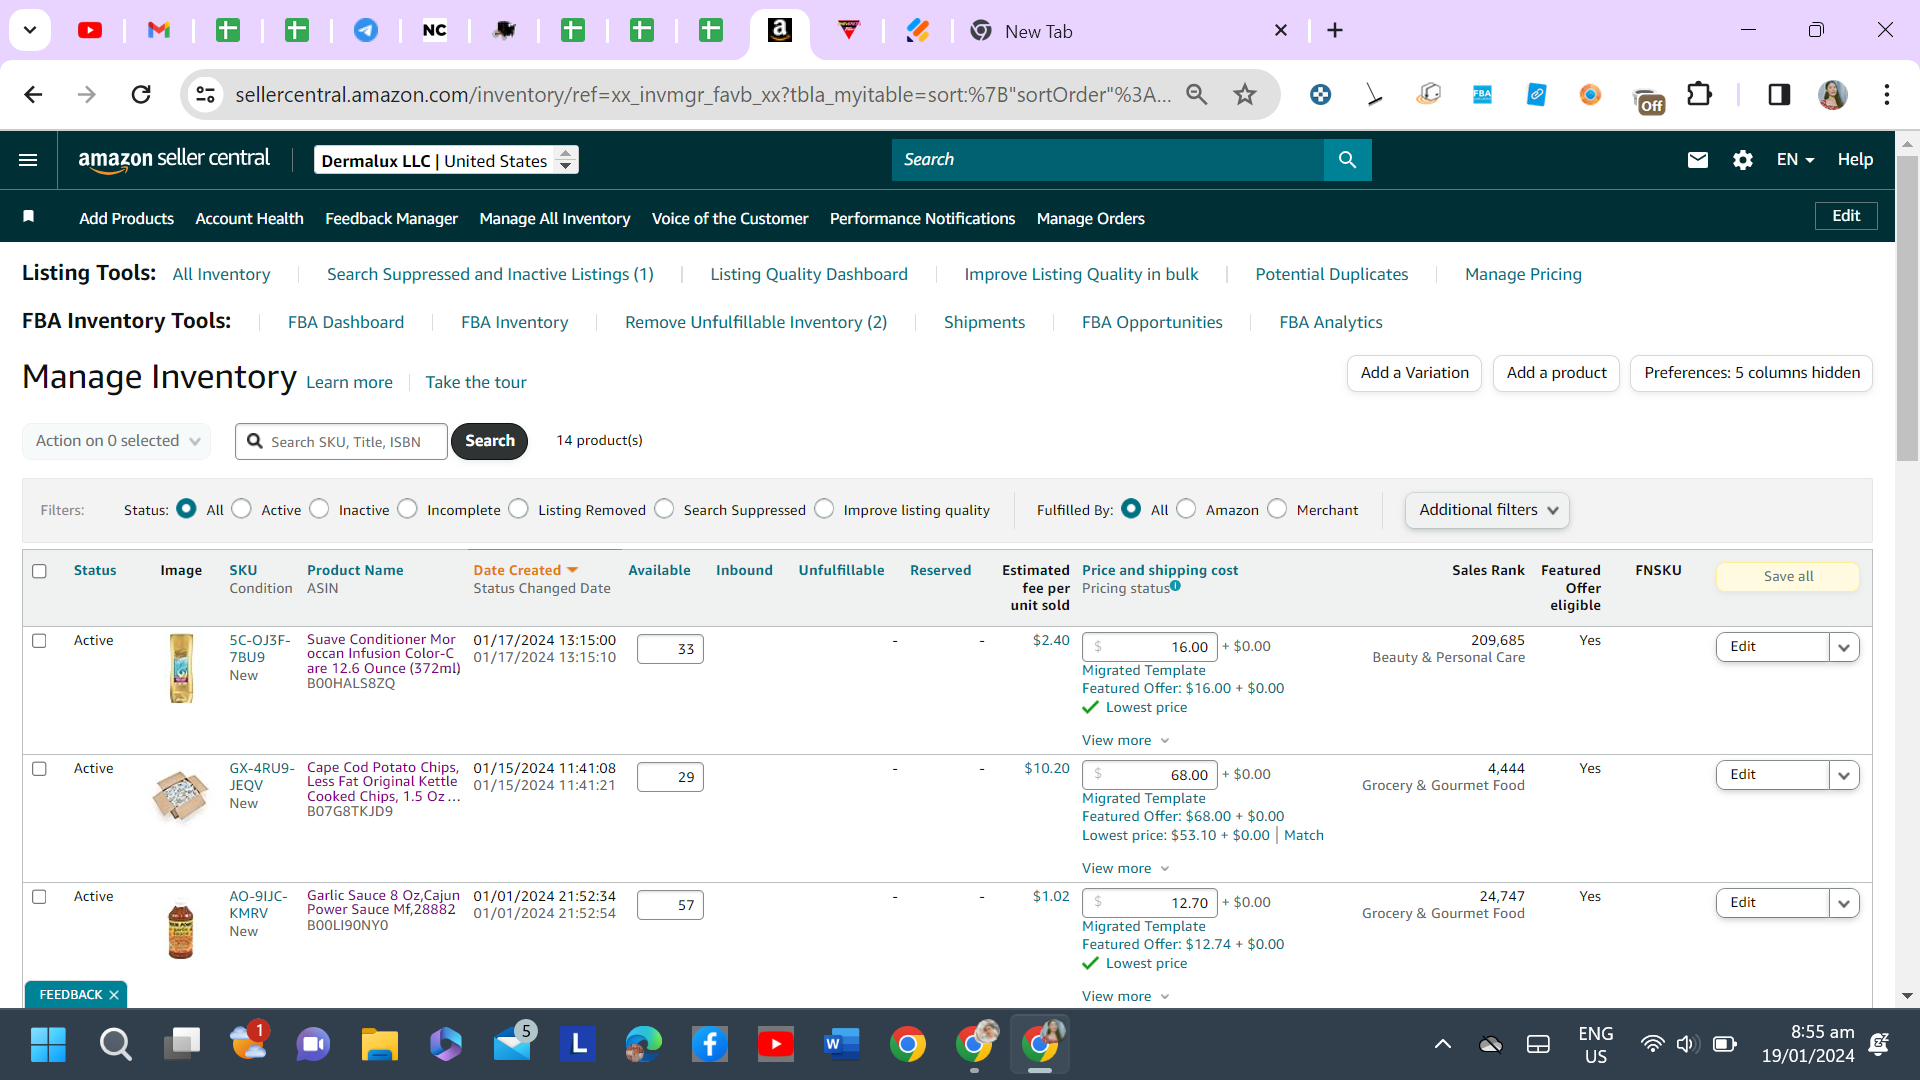1920x1080 pixels.
Task: Click the site information icon in address bar
Action: [205, 94]
